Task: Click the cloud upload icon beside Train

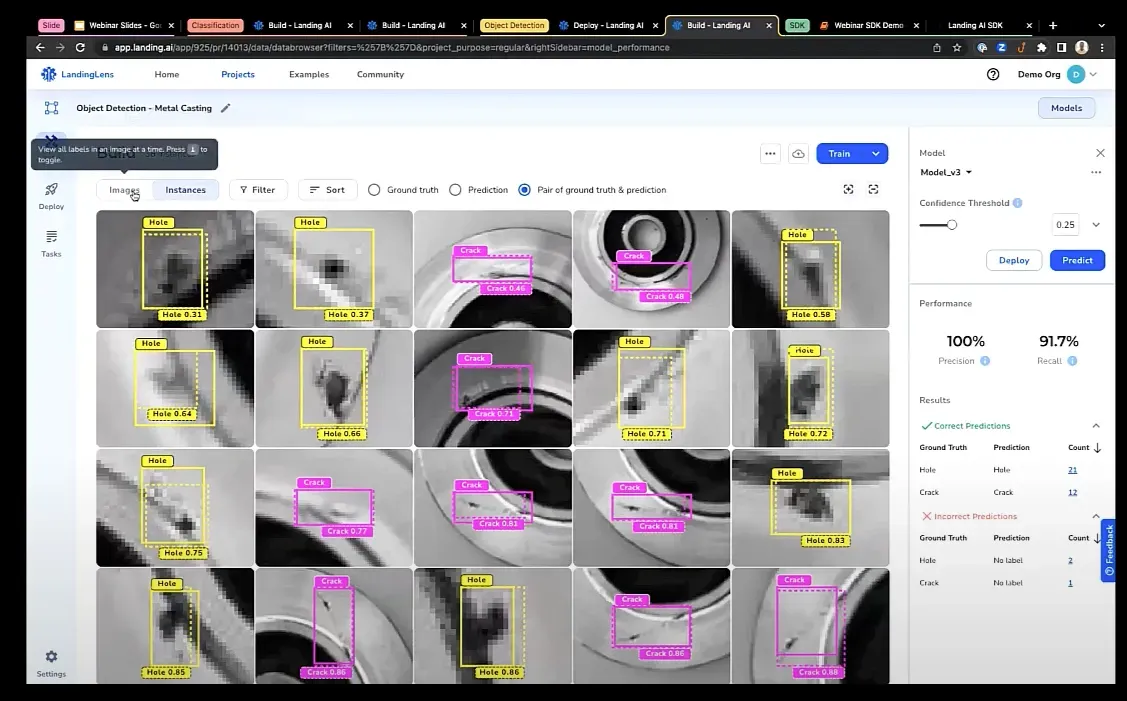Action: pos(798,154)
